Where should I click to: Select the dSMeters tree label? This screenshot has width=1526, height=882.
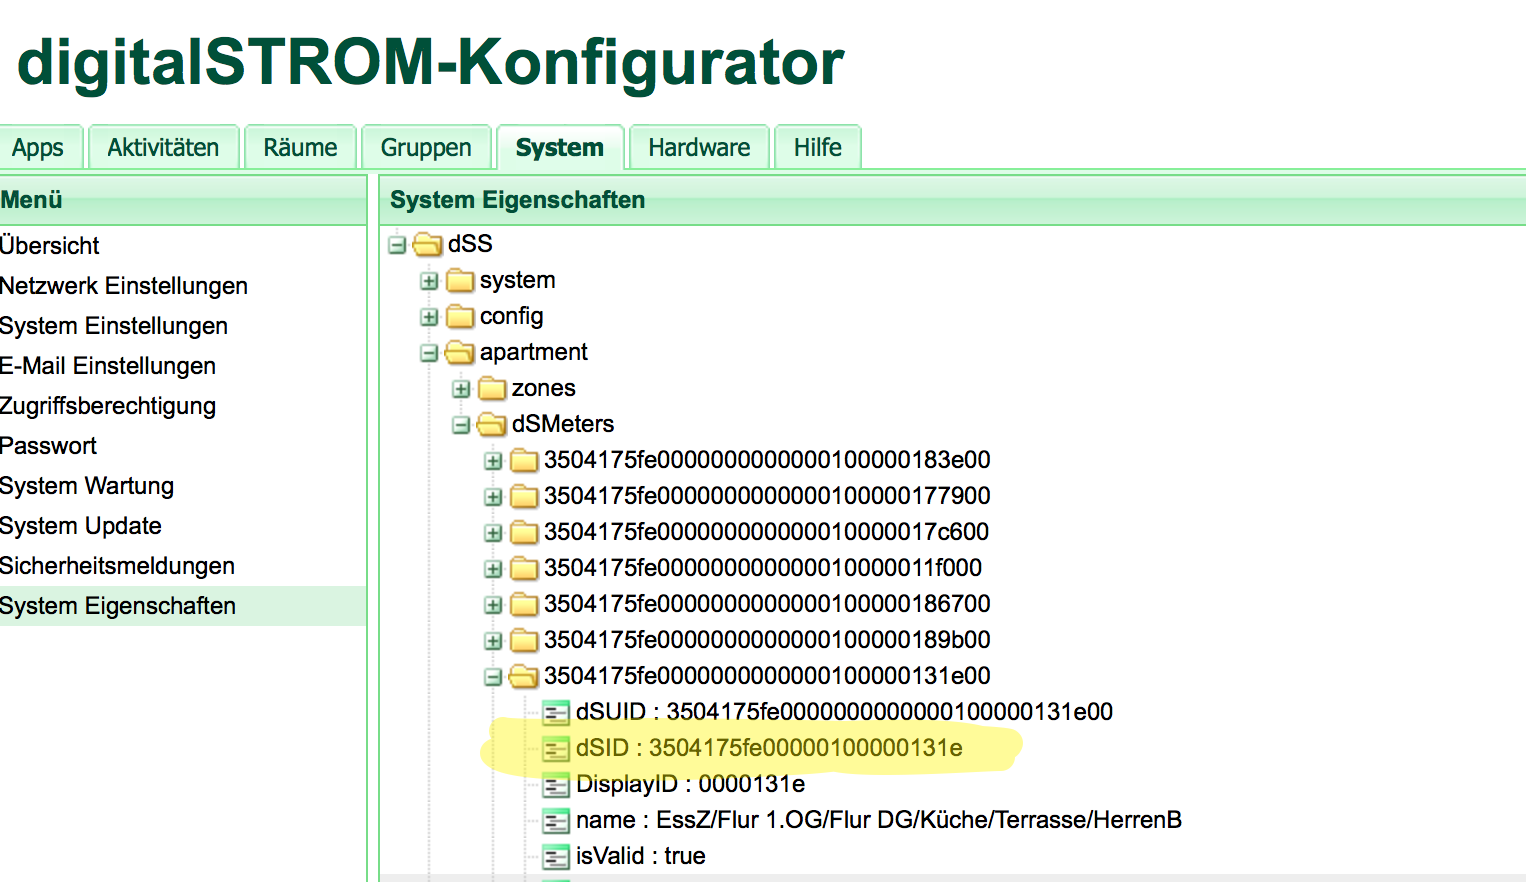point(563,424)
